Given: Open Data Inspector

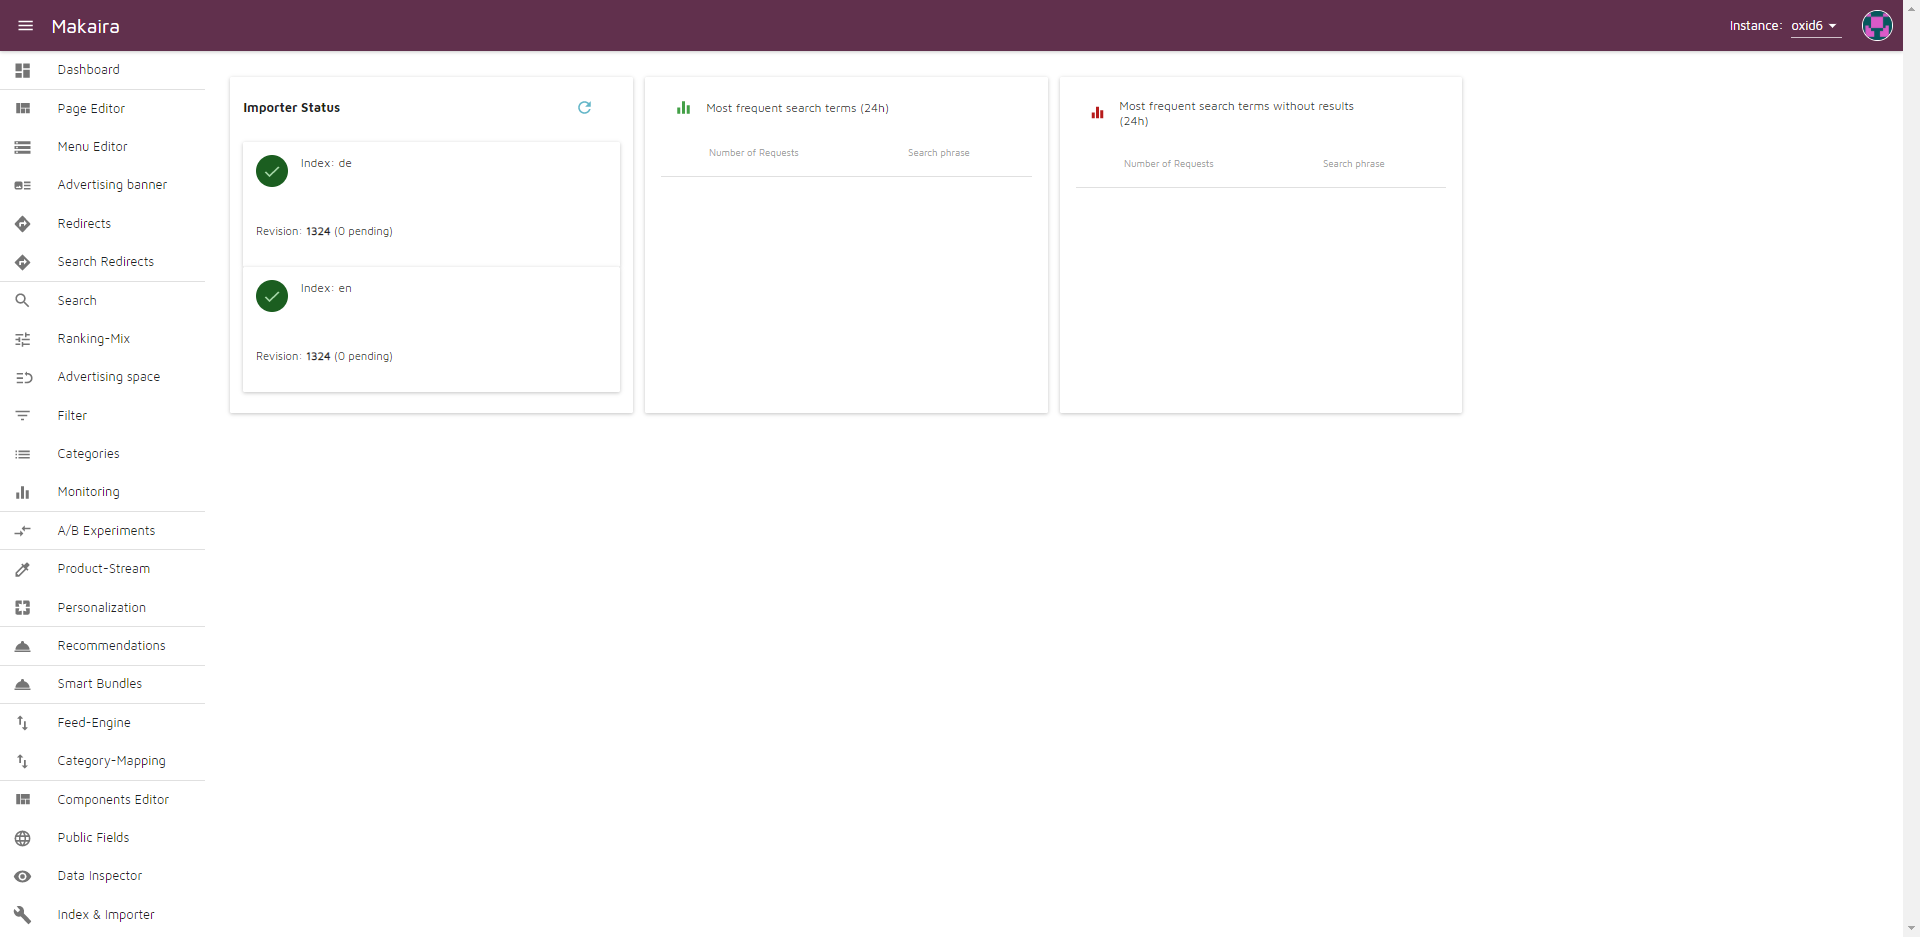Looking at the screenshot, I should (x=102, y=876).
